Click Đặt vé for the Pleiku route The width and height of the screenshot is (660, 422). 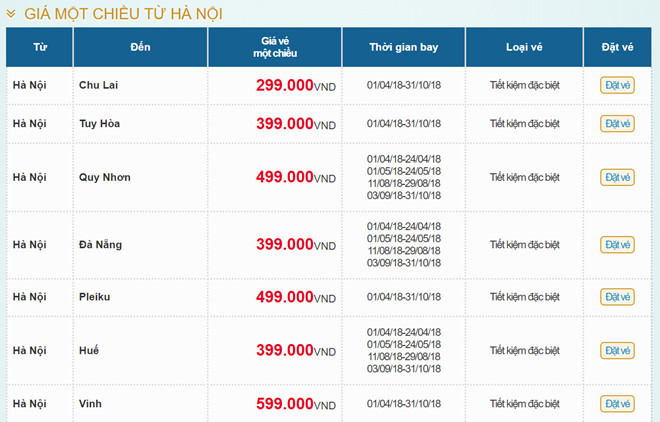(617, 297)
